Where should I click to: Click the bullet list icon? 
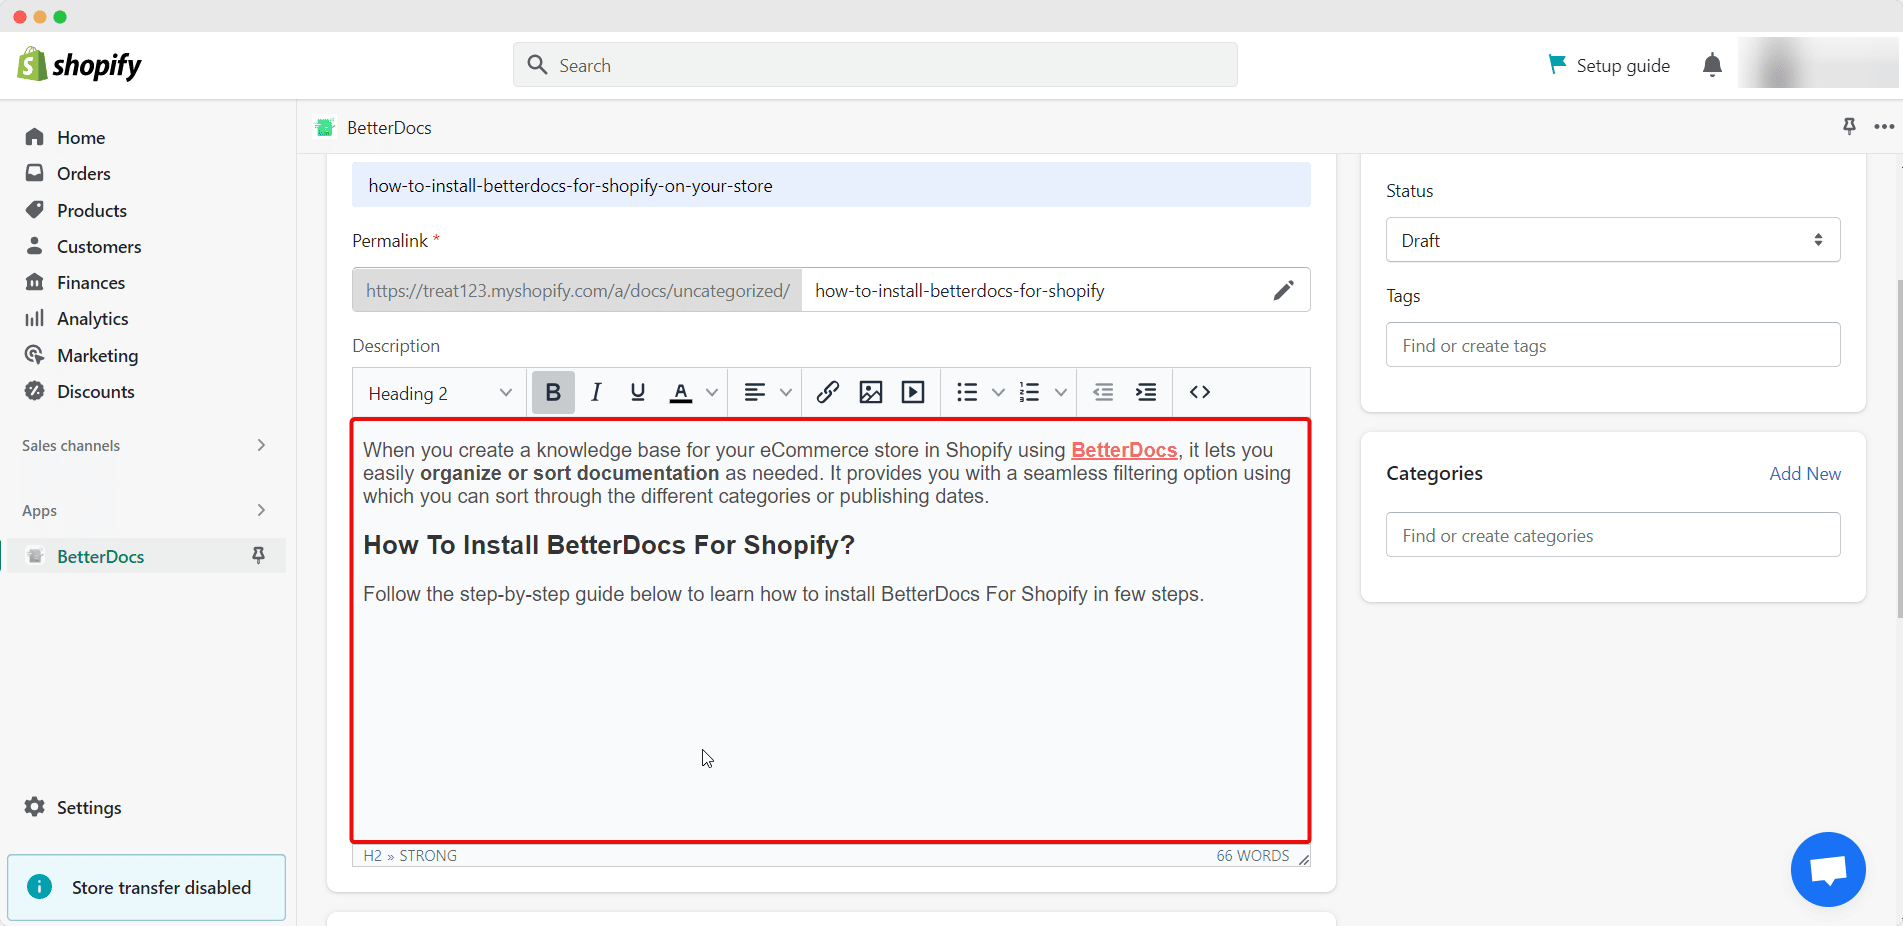pyautogui.click(x=967, y=392)
